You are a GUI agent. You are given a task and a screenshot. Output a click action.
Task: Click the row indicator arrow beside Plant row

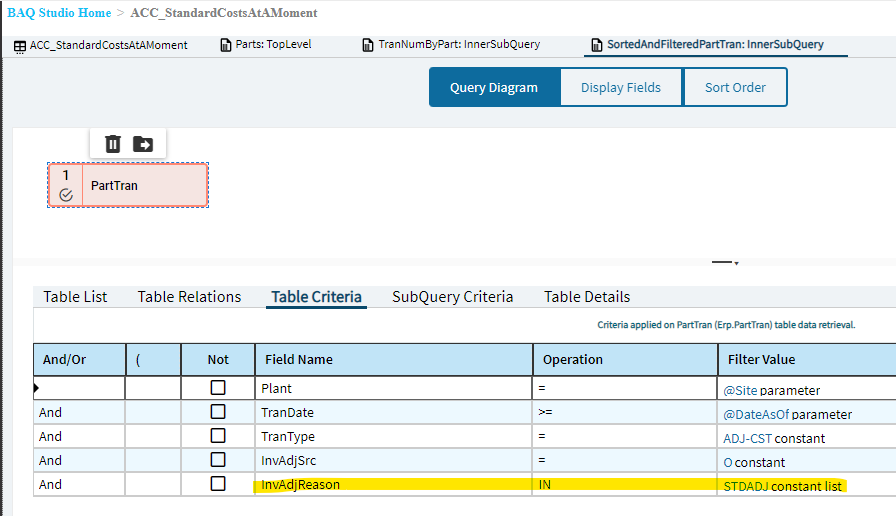coord(38,387)
